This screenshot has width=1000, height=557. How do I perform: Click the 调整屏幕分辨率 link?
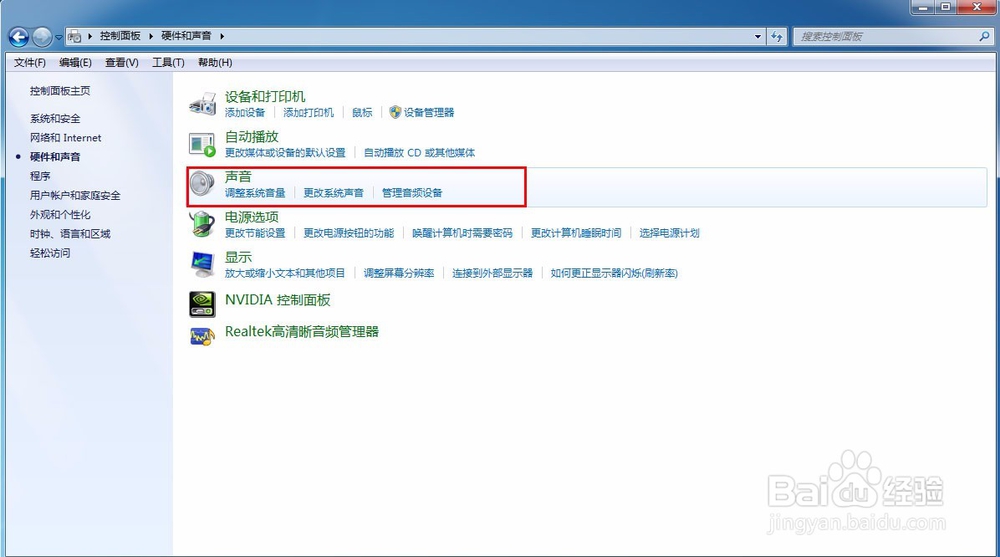point(399,273)
